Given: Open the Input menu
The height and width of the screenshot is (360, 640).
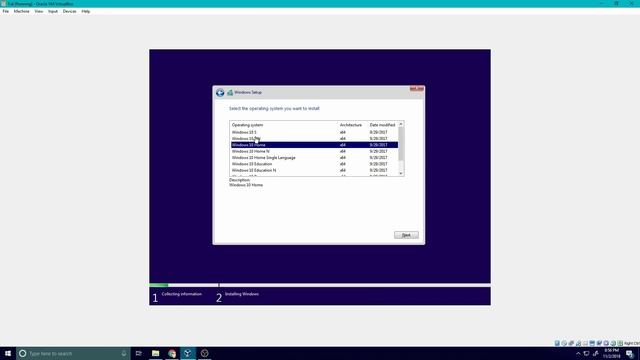Looking at the screenshot, I should click(53, 11).
